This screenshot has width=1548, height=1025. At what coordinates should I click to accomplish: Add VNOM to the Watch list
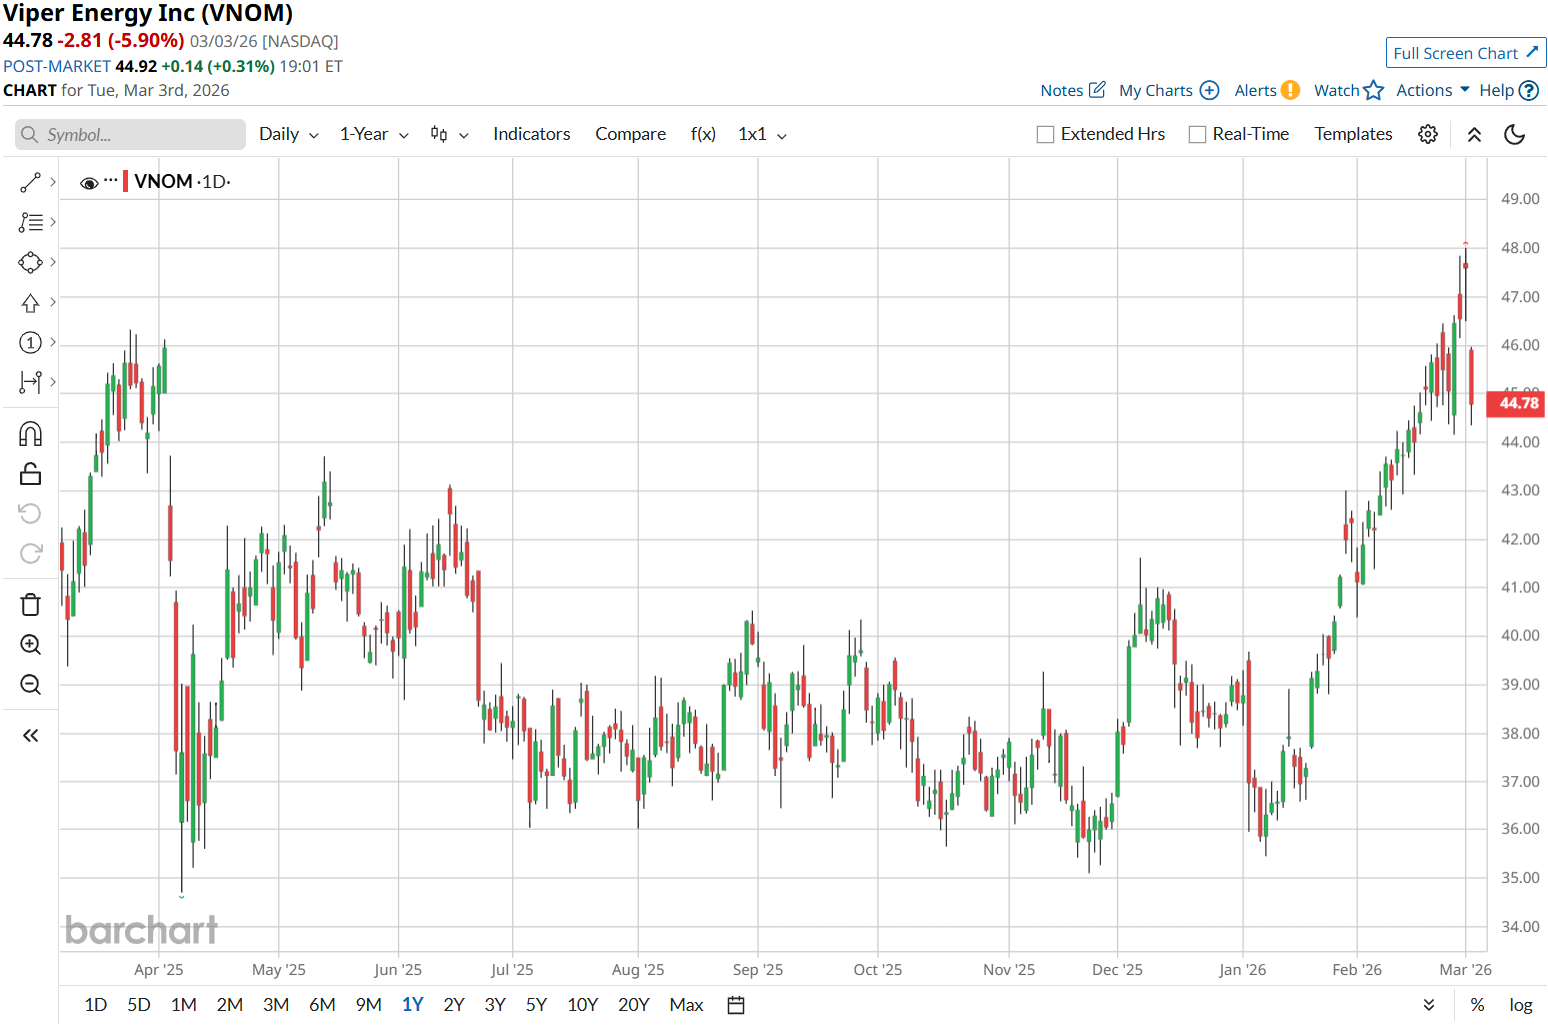pos(1348,90)
